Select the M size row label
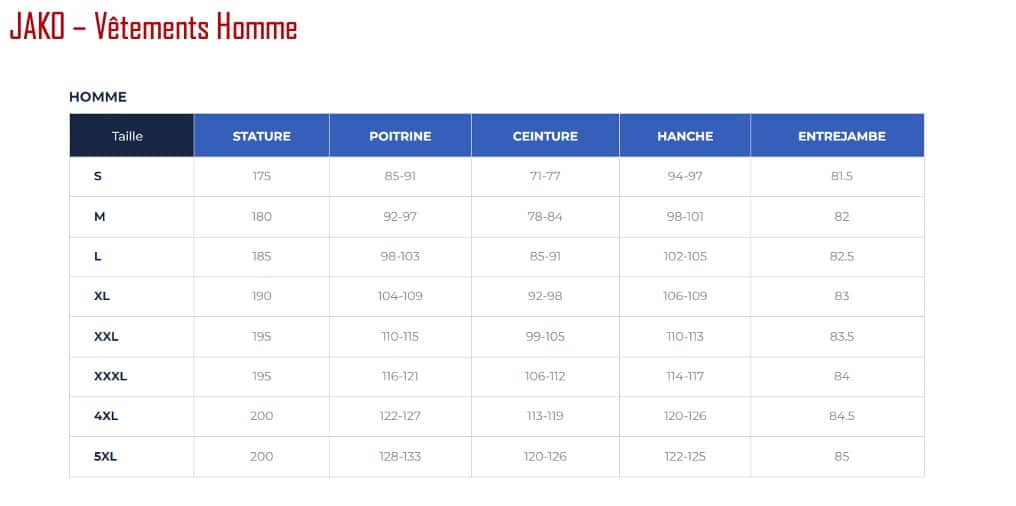The image size is (1016, 506). click(x=99, y=216)
